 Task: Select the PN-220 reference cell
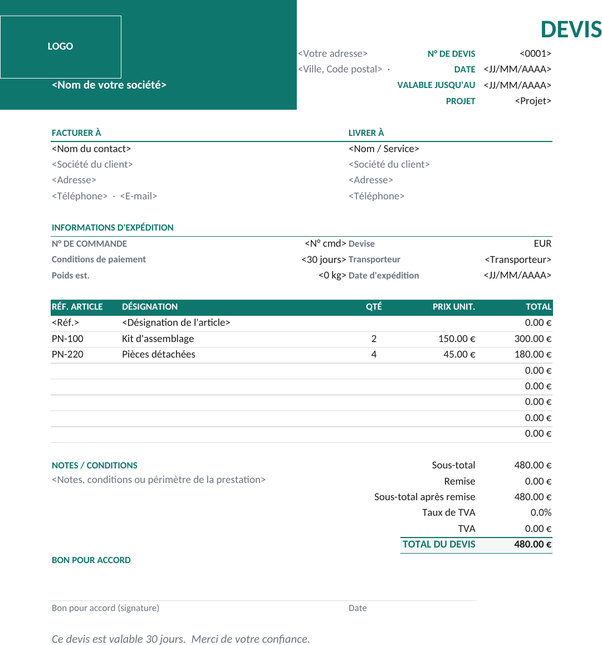(x=67, y=354)
